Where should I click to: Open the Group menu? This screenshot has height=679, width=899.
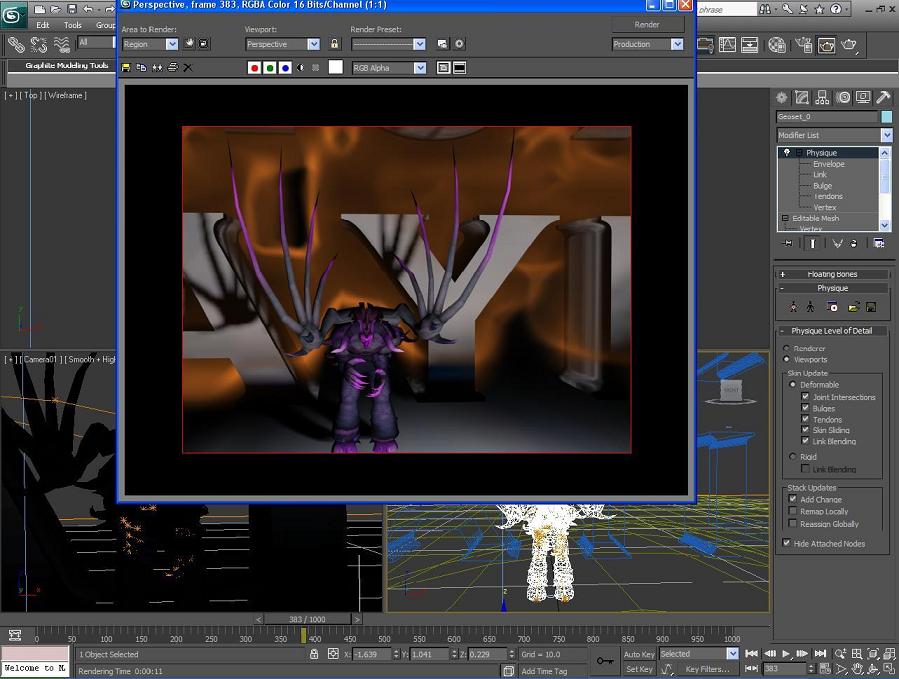pos(105,25)
